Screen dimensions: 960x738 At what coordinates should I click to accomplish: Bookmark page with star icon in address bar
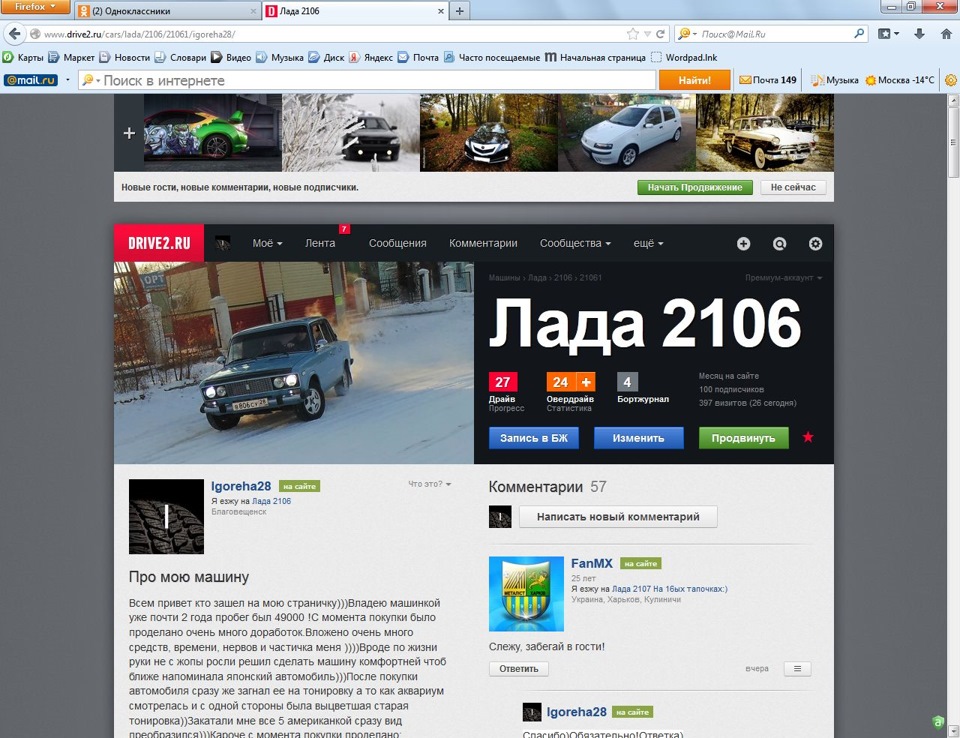point(632,34)
